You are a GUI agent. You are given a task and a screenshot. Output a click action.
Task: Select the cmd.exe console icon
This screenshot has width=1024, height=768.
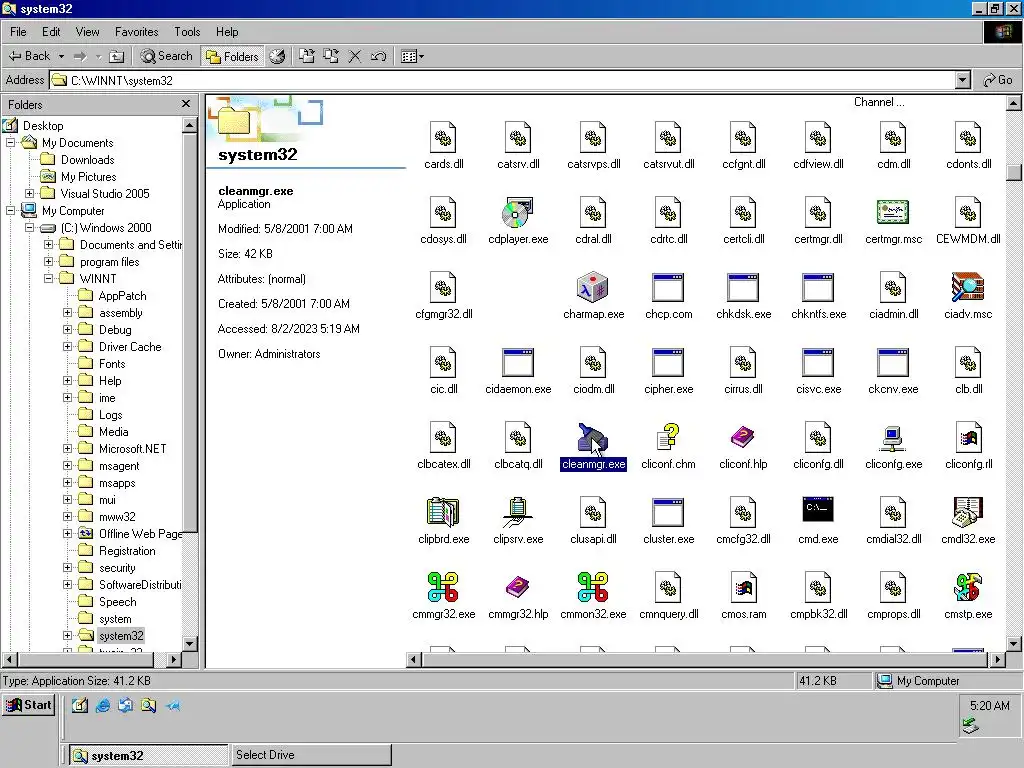[x=818, y=510]
